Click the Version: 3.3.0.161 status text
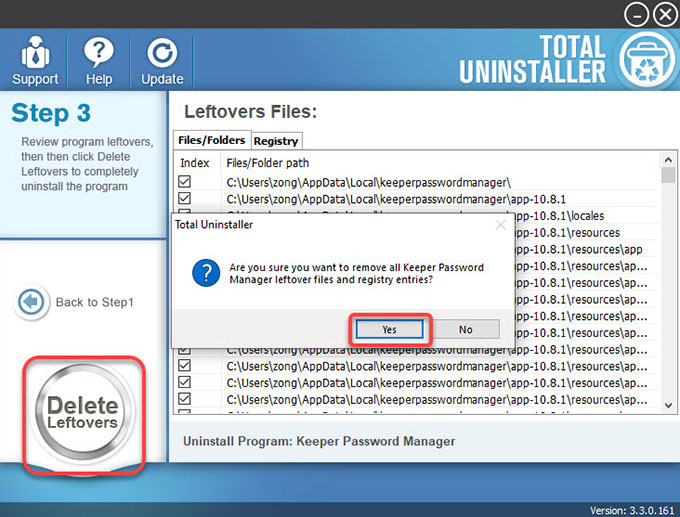Image resolution: width=680 pixels, height=517 pixels. coord(632,510)
